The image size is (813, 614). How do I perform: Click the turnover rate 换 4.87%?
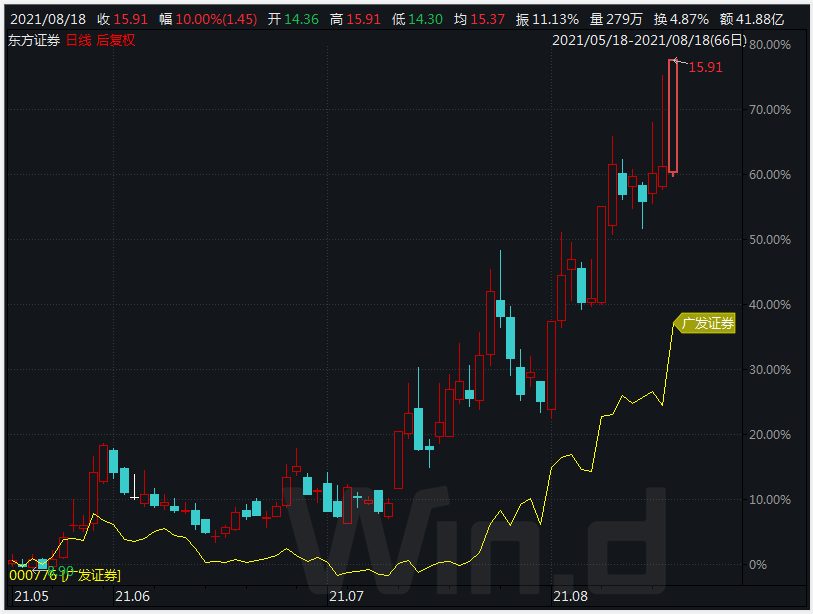click(681, 20)
